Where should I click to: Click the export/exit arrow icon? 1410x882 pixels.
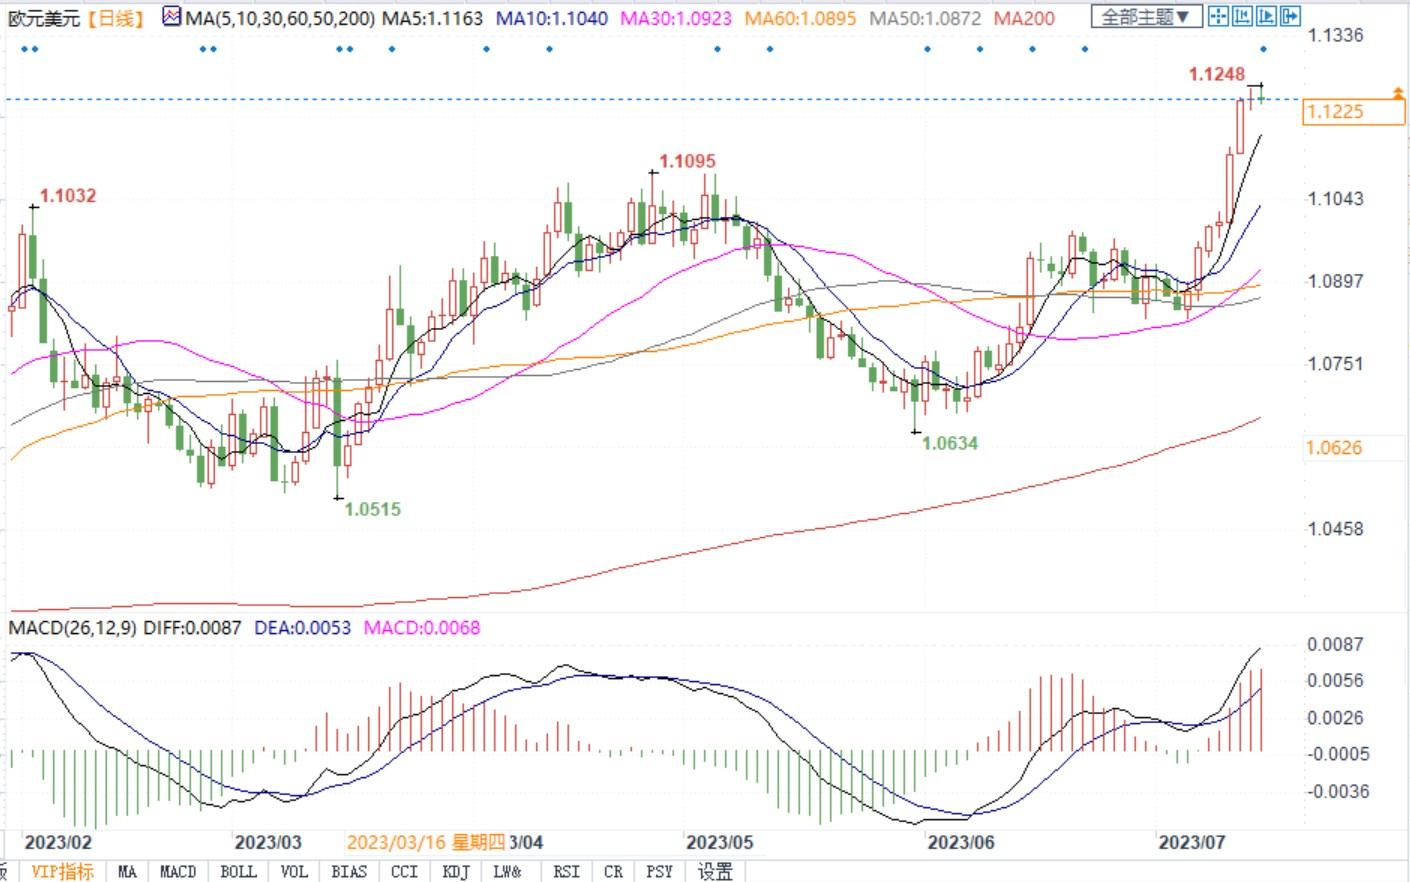pyautogui.click(x=1290, y=16)
